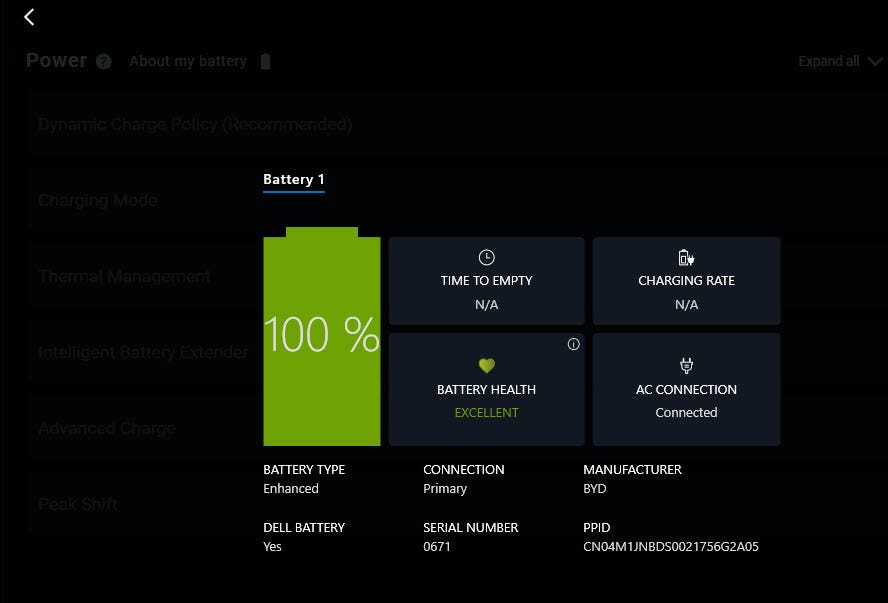Open the Battery Health info icon
Screen dimensions: 888x603
tap(573, 344)
